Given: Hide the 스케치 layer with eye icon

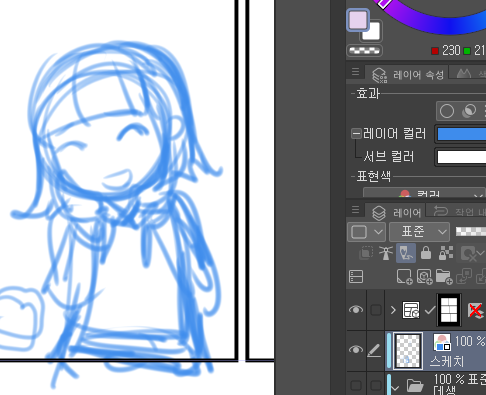Looking at the screenshot, I should click(x=356, y=349).
